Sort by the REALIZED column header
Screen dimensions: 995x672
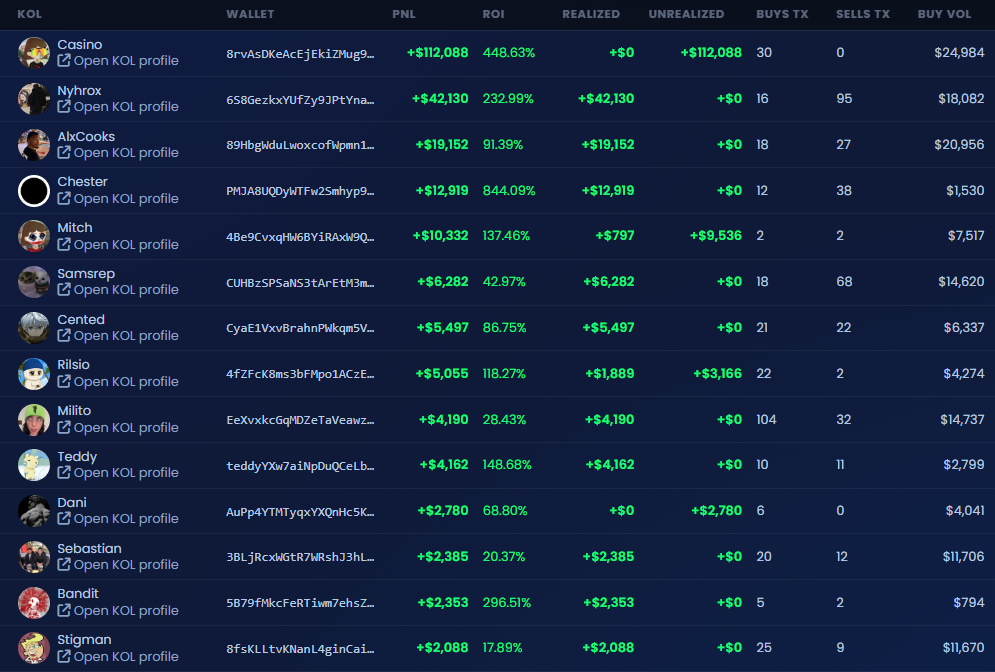591,14
